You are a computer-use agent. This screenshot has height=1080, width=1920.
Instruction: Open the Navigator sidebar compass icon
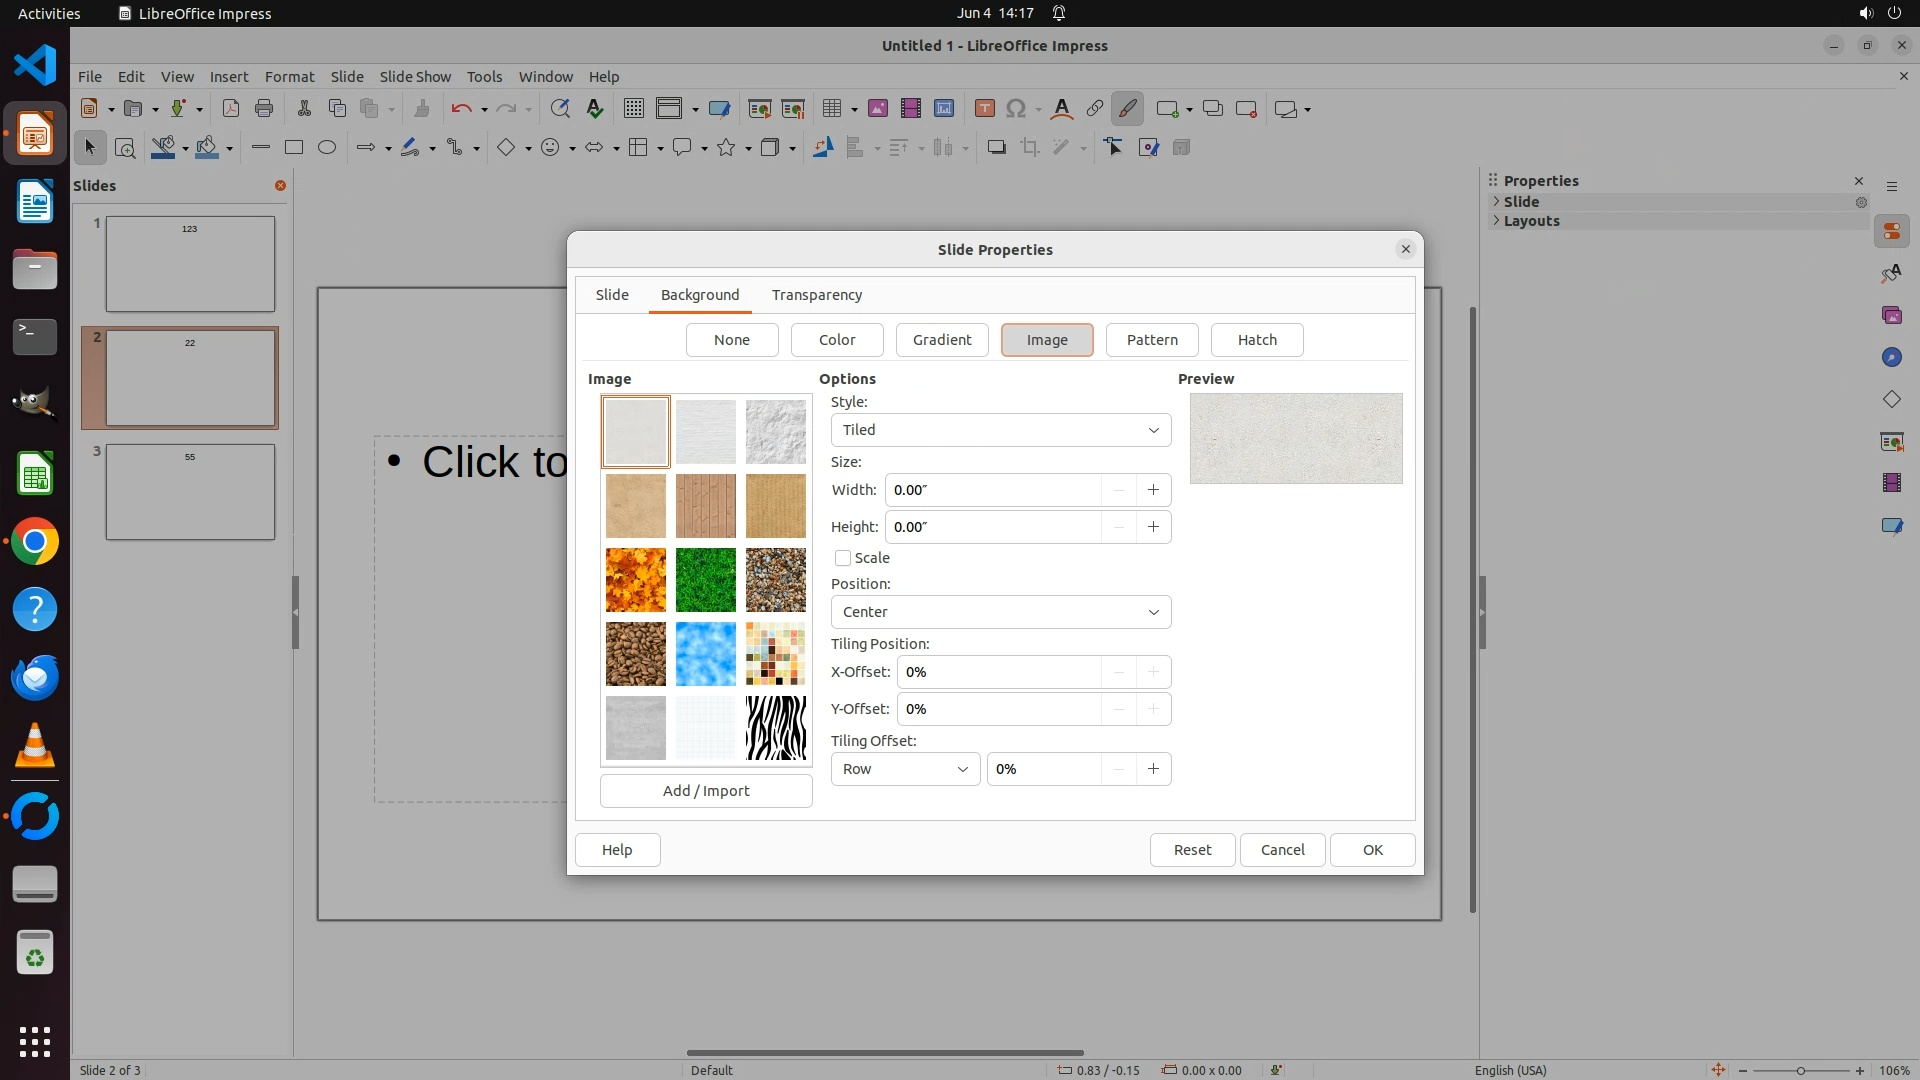click(x=1891, y=358)
